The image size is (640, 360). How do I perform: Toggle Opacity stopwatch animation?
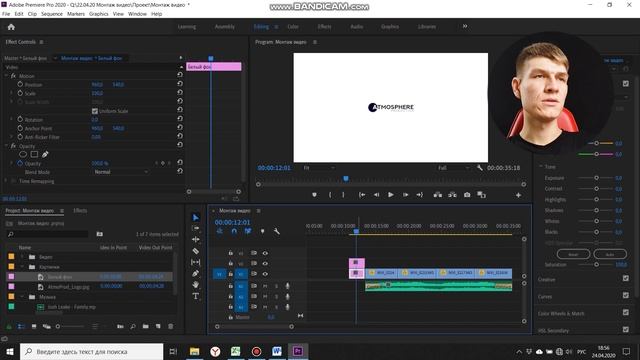click(20, 163)
